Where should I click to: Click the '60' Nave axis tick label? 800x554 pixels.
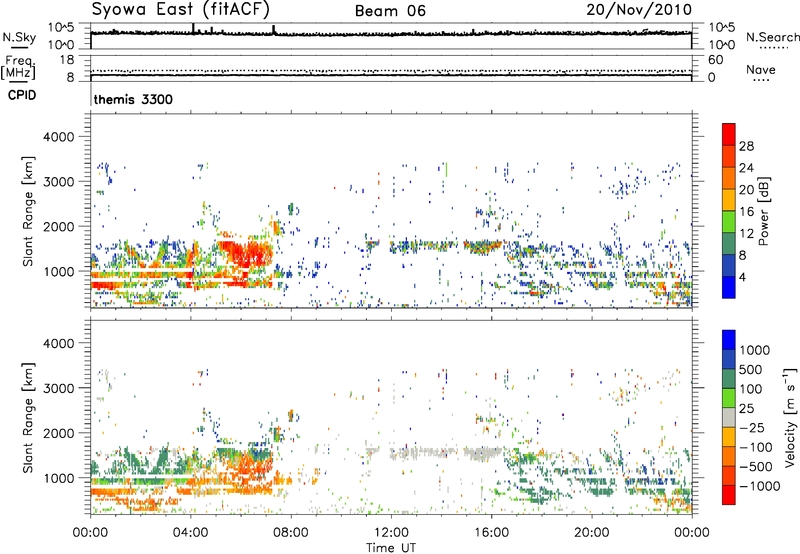(715, 60)
